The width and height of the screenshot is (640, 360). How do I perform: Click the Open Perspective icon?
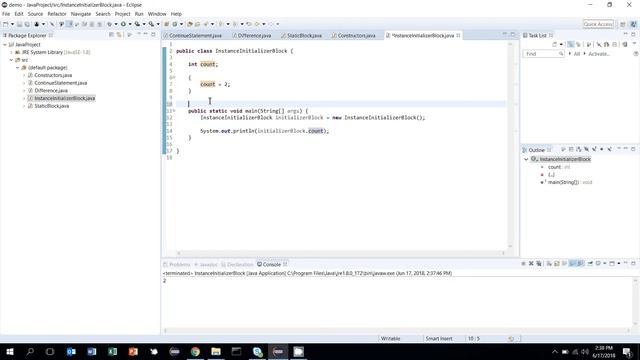tap(623, 24)
